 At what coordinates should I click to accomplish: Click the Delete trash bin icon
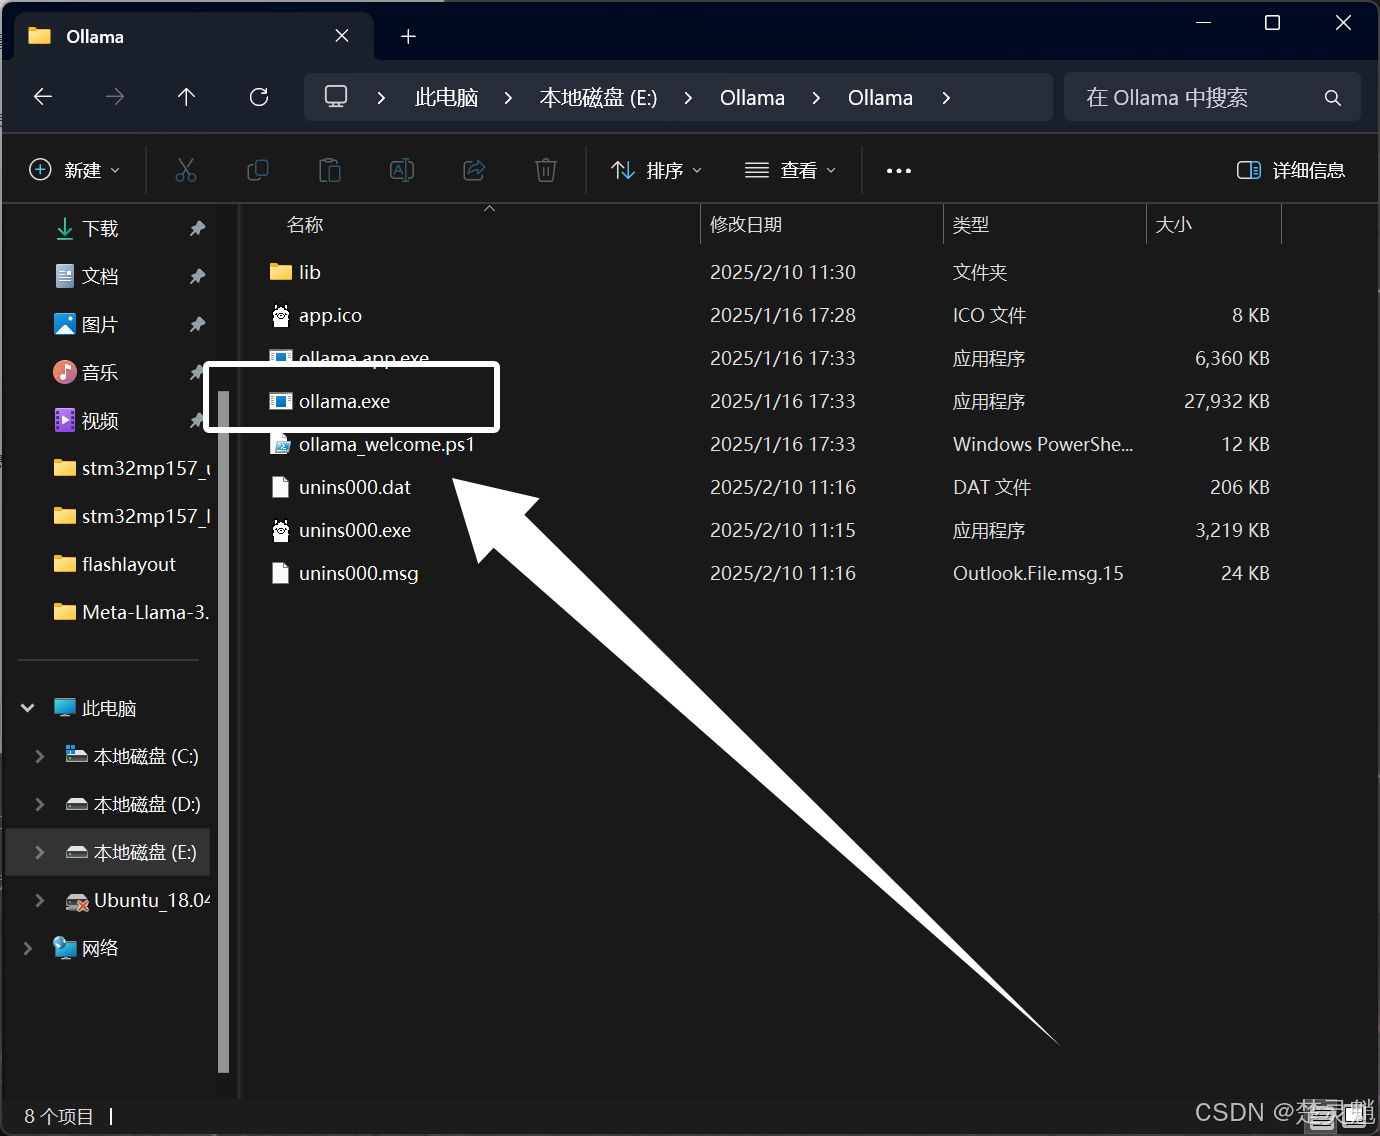coord(546,170)
